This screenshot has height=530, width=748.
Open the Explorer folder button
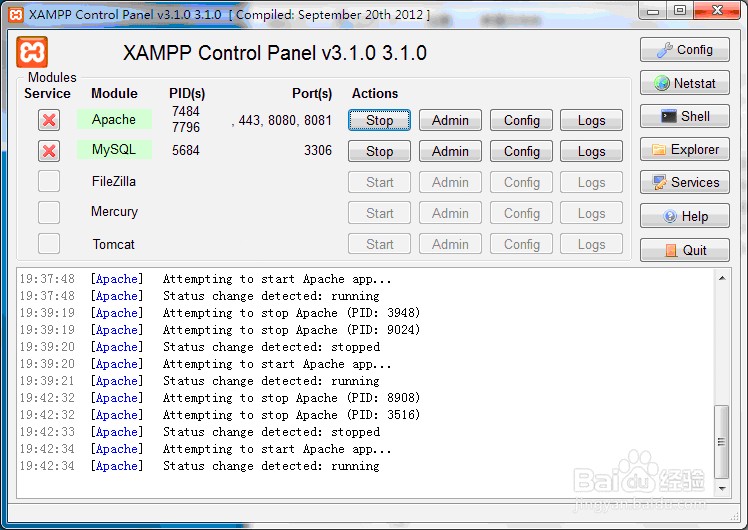tap(685, 149)
